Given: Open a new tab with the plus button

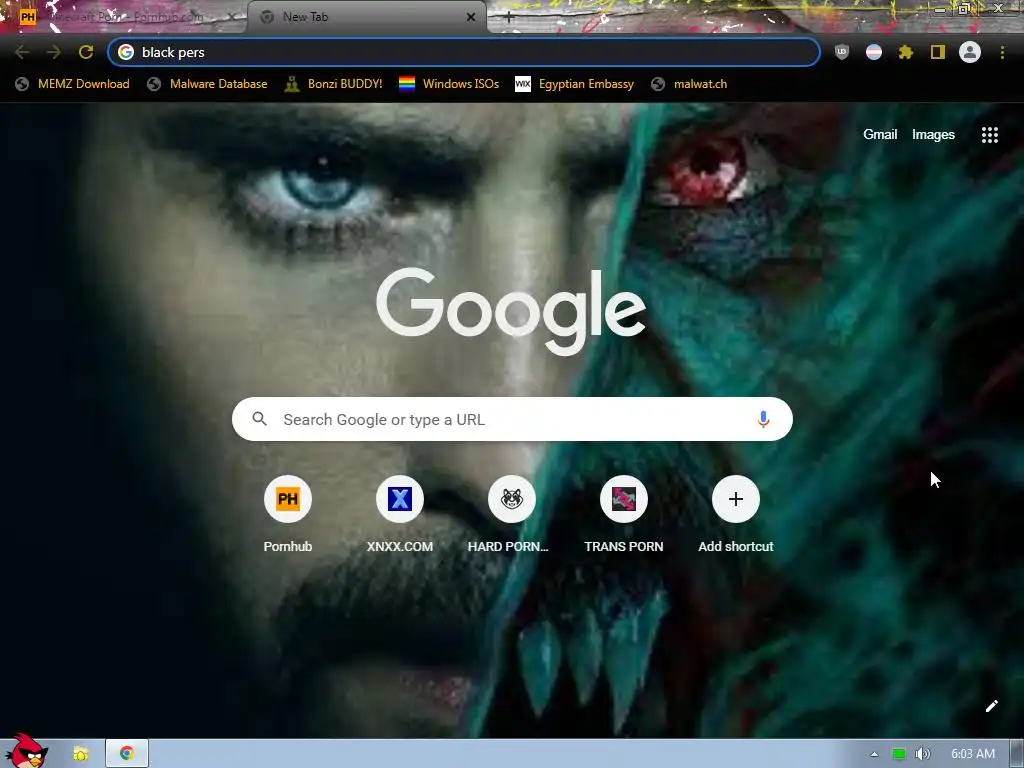Looking at the screenshot, I should [509, 18].
